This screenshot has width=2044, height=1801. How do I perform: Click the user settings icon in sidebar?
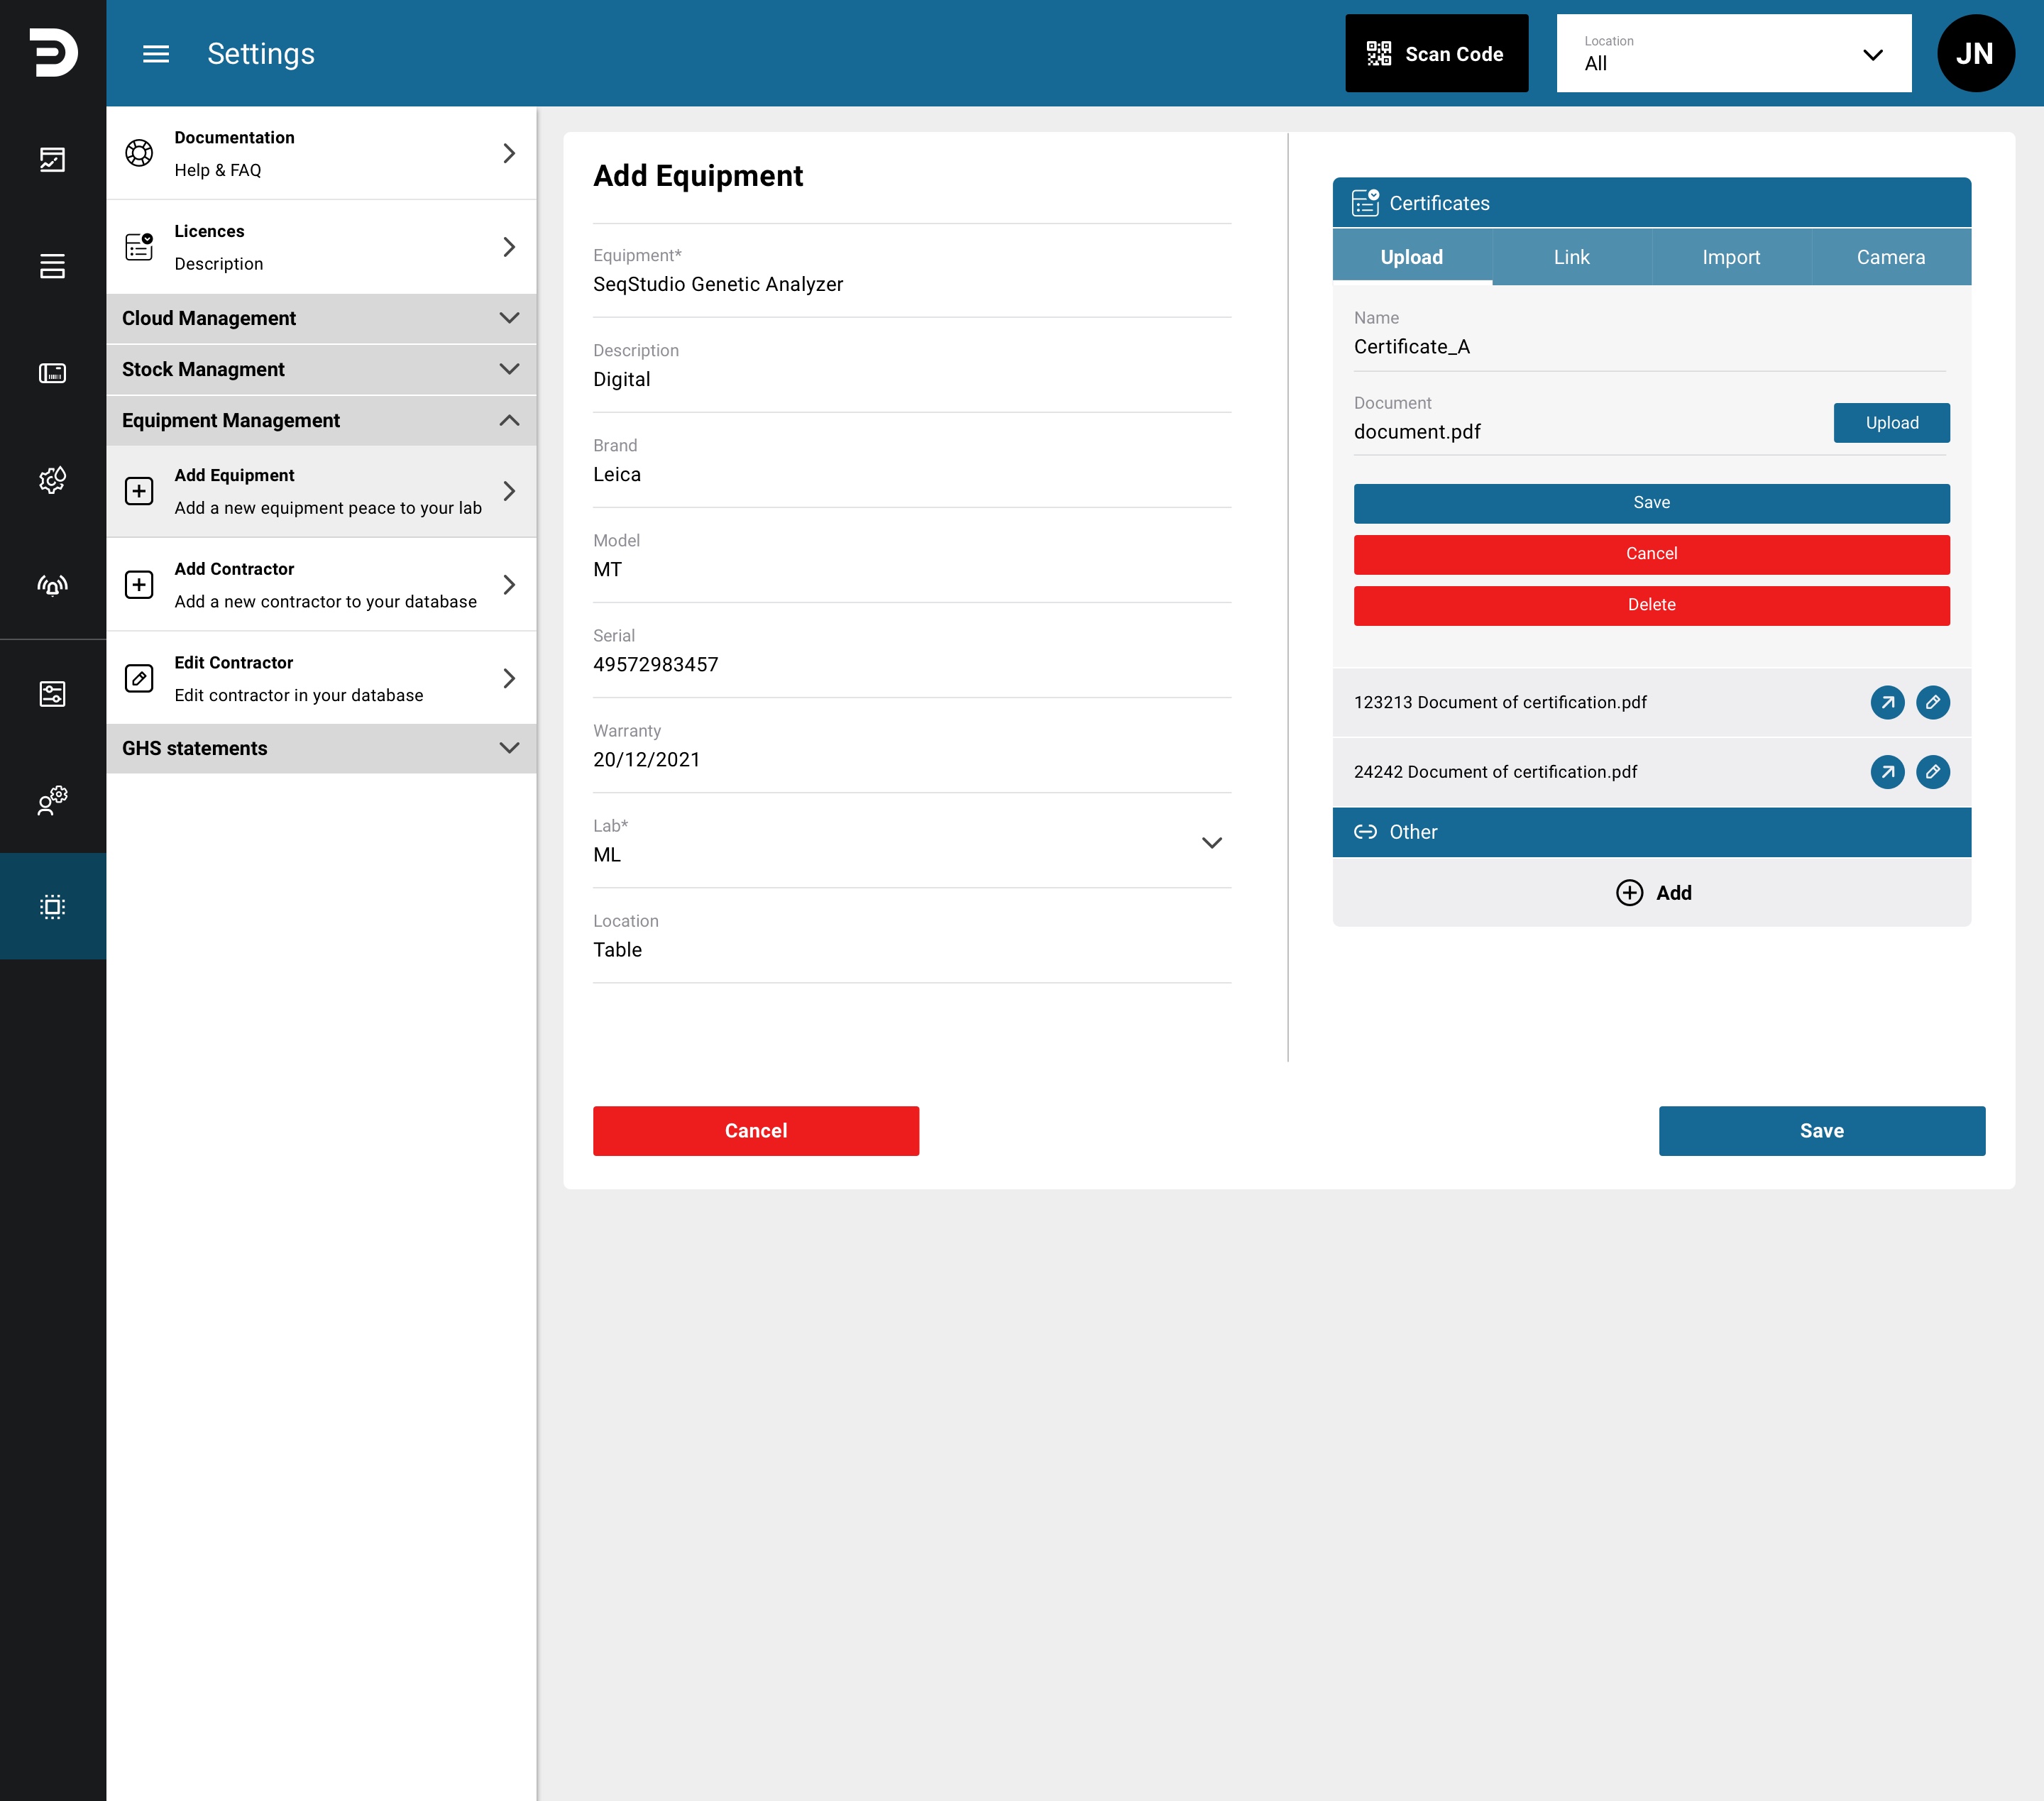click(52, 800)
